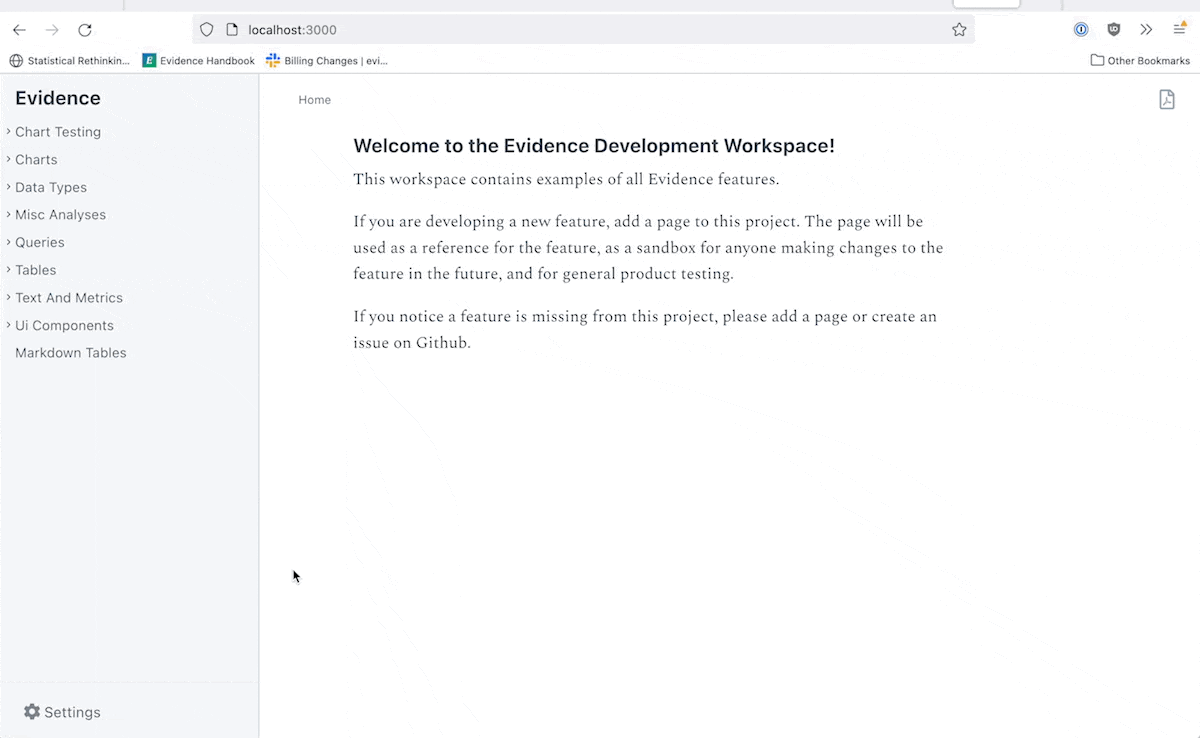Click the page info icon in address bar

point(232,30)
